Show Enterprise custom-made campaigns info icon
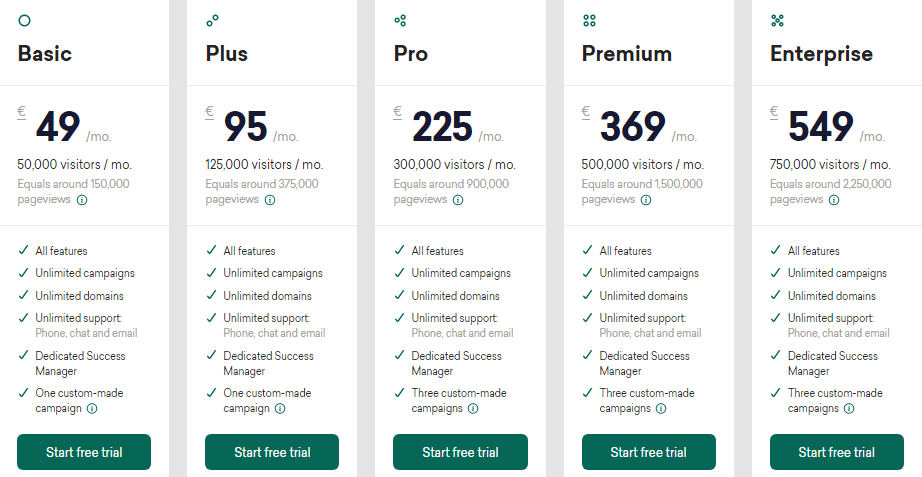 [849, 409]
